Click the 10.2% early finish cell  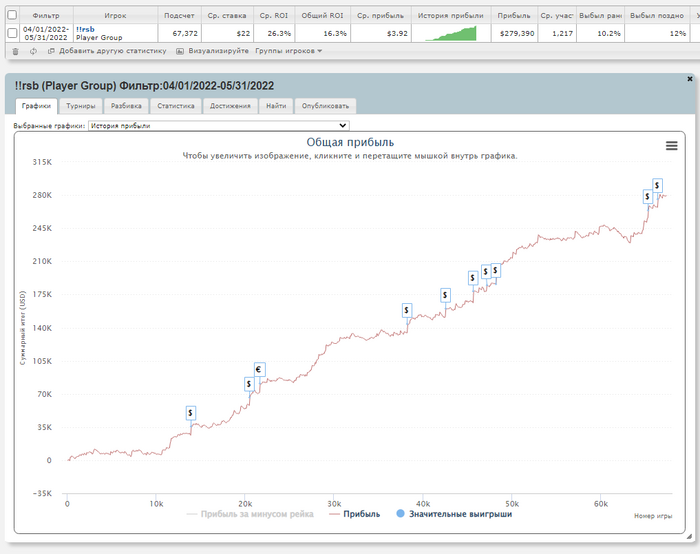(600, 33)
